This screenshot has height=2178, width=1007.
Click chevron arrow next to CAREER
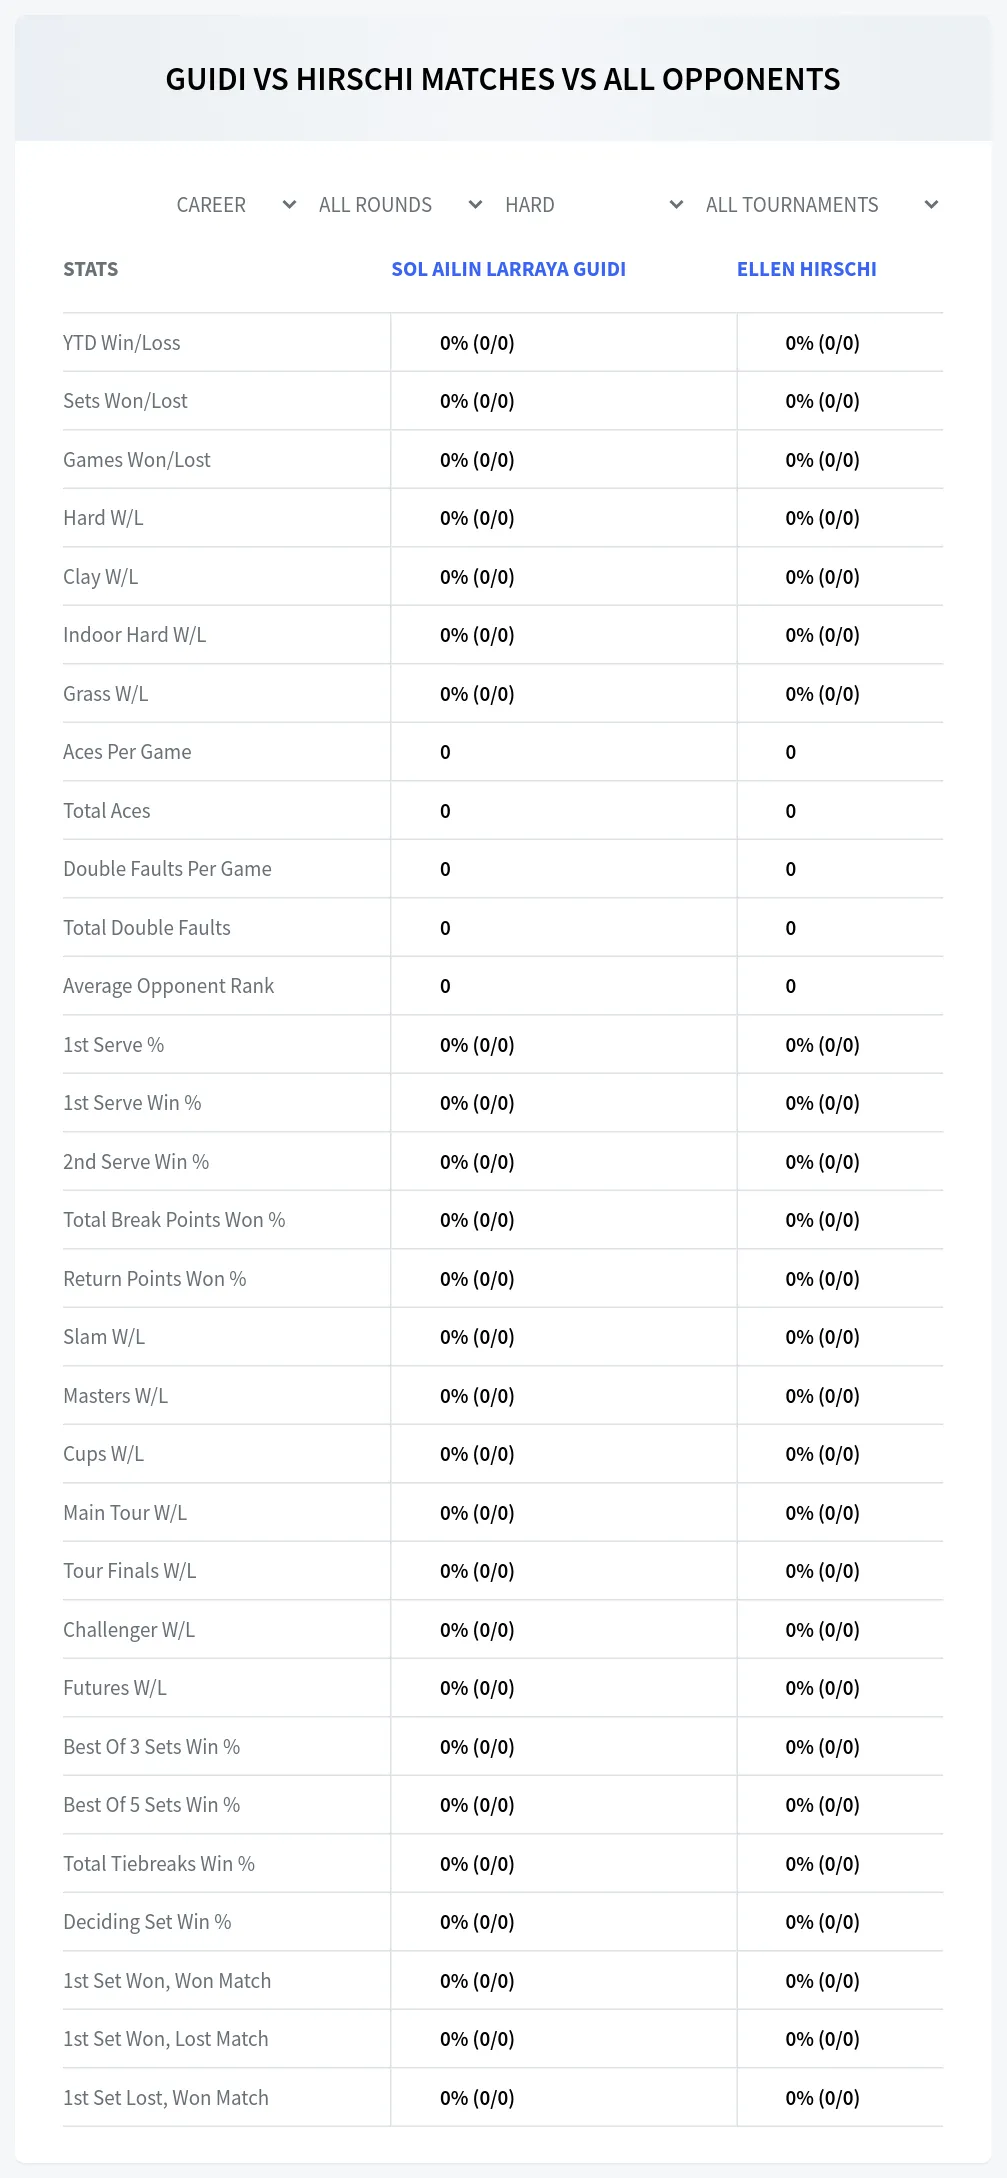[x=289, y=205]
